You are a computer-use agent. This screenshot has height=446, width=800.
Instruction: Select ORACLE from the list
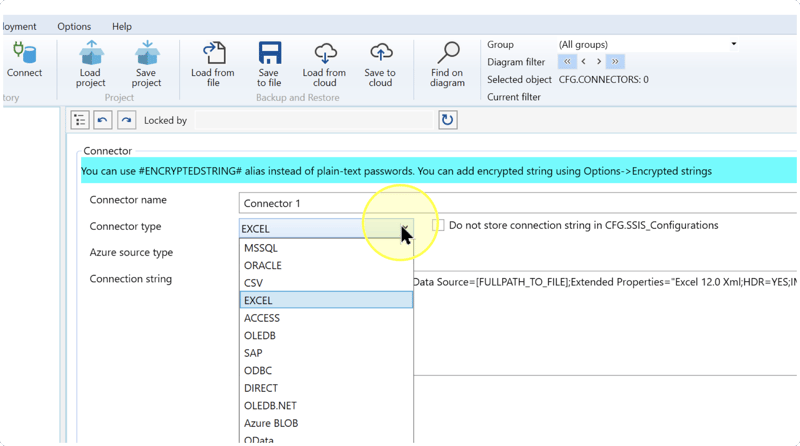[326, 265]
